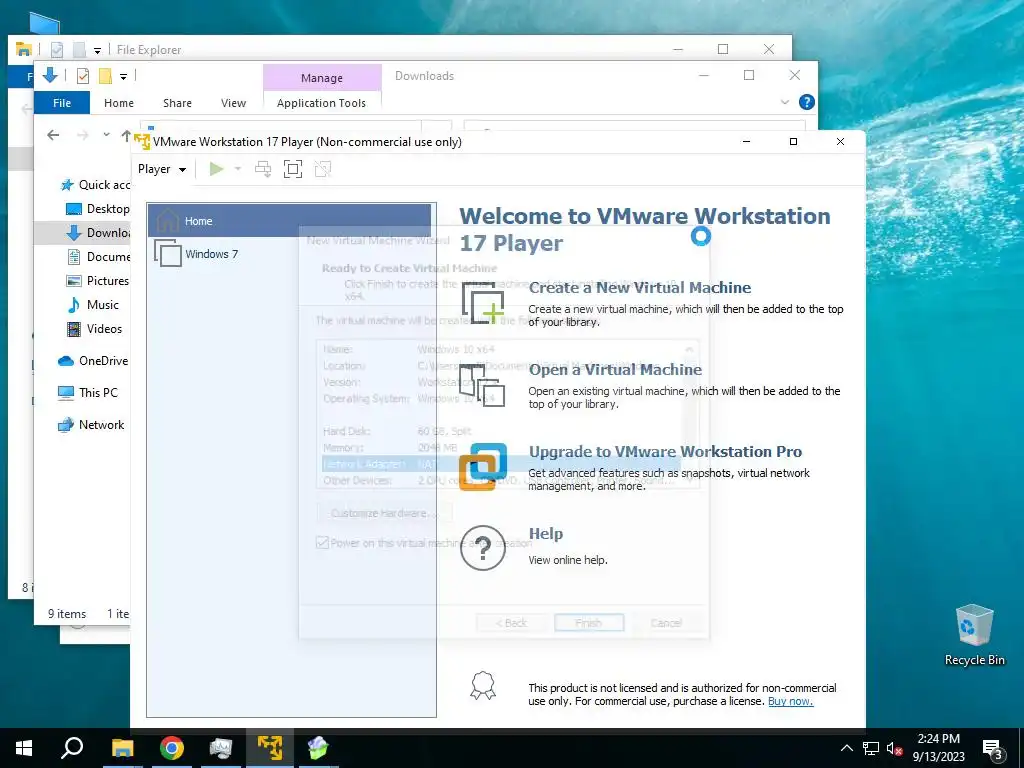
Task: Select OneDrive in the navigation pane
Action: coord(93,361)
